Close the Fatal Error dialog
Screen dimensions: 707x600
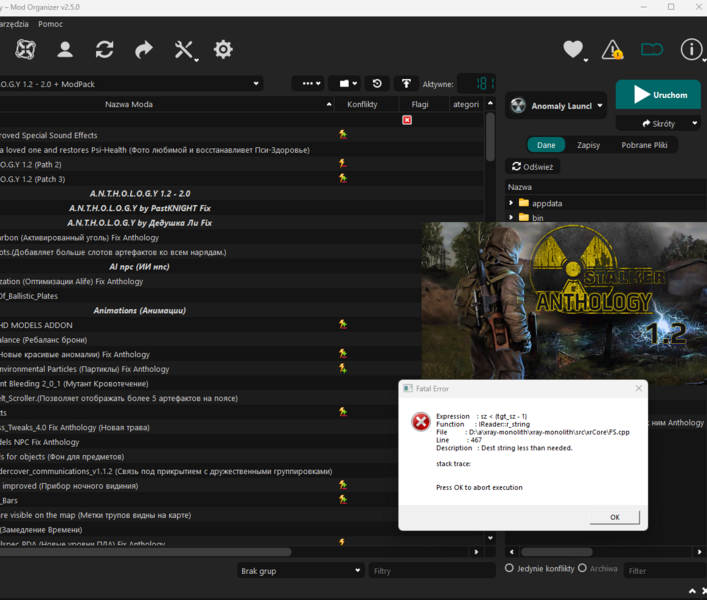[638, 388]
